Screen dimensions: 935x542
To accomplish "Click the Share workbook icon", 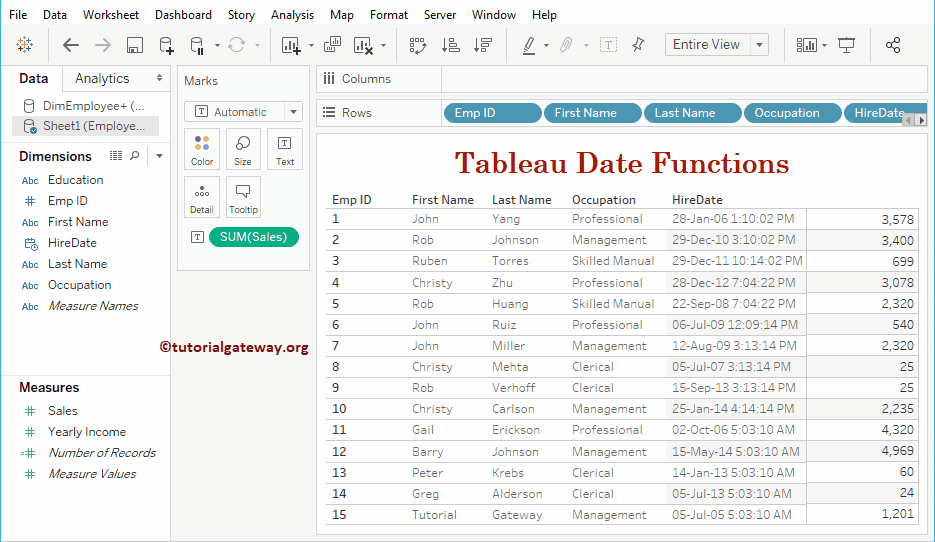I will (893, 45).
